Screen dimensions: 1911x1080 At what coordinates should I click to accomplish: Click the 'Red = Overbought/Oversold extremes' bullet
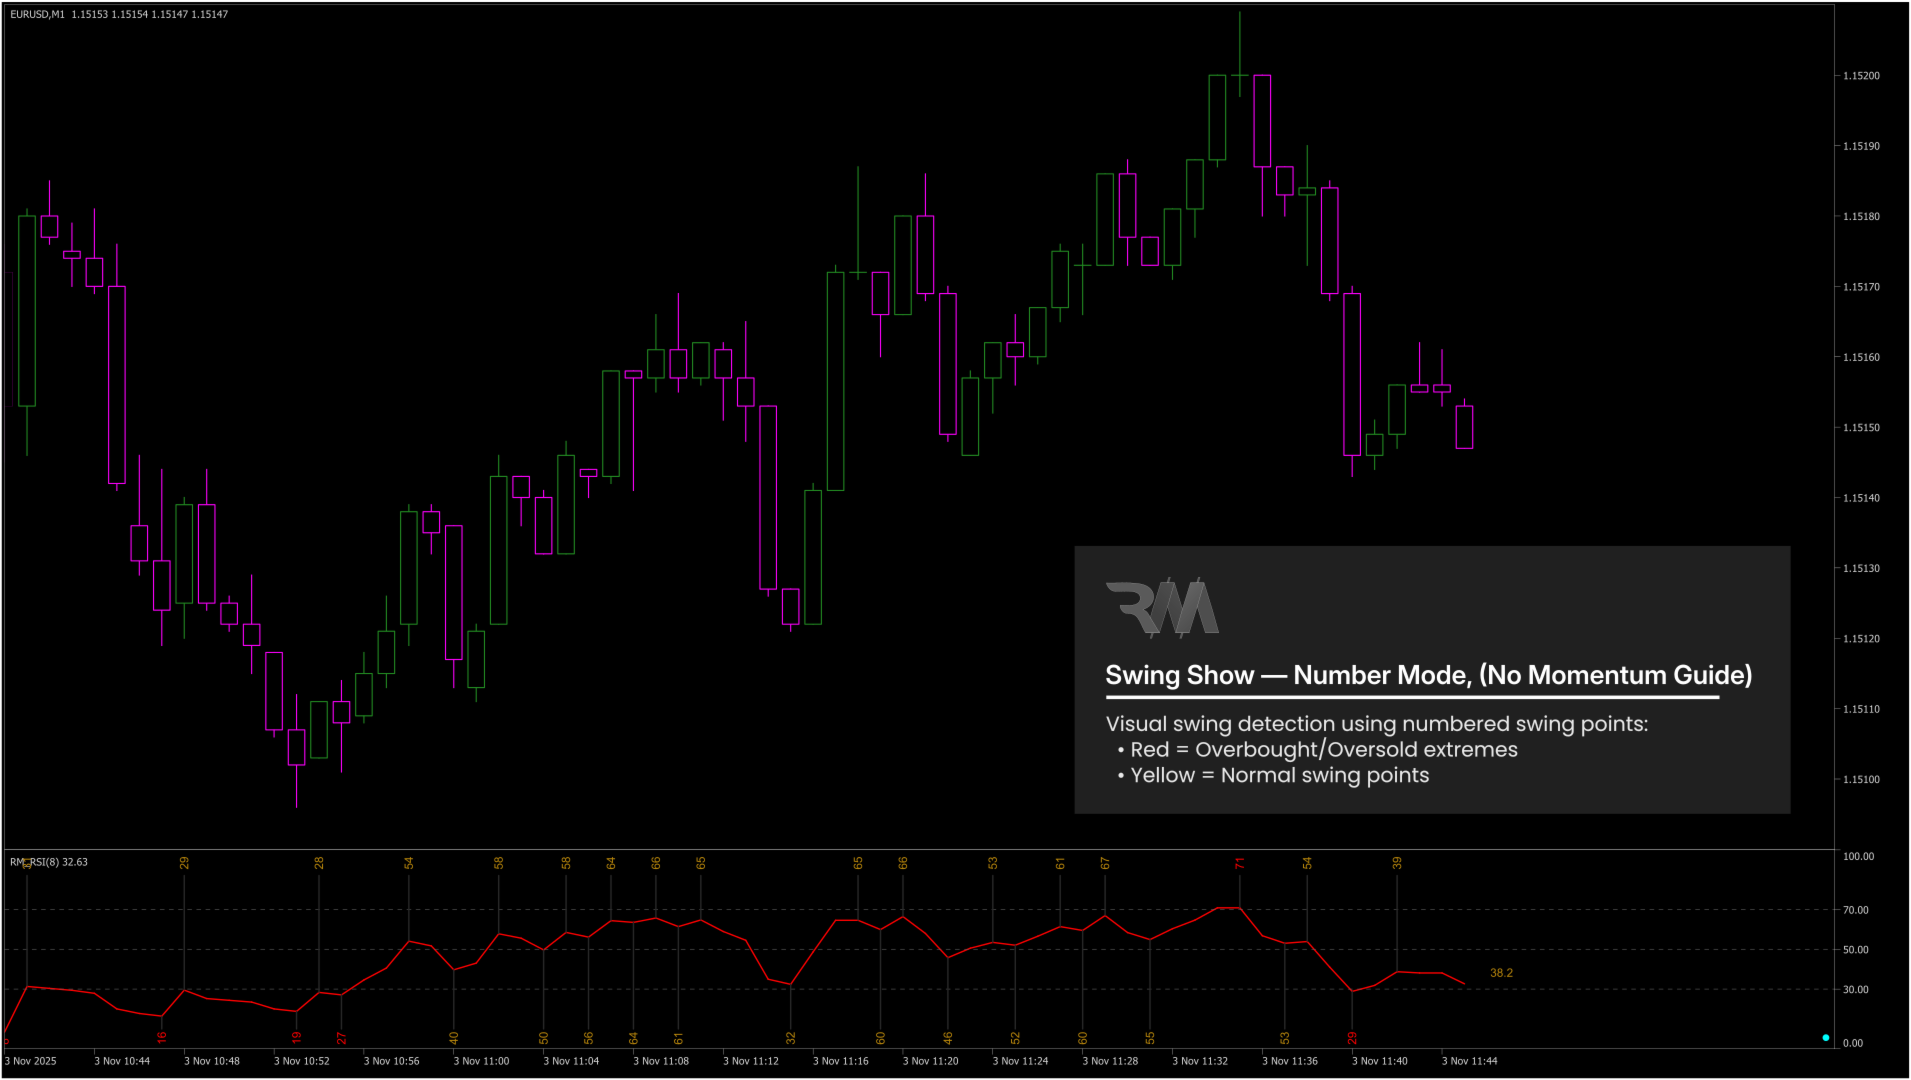point(1317,750)
